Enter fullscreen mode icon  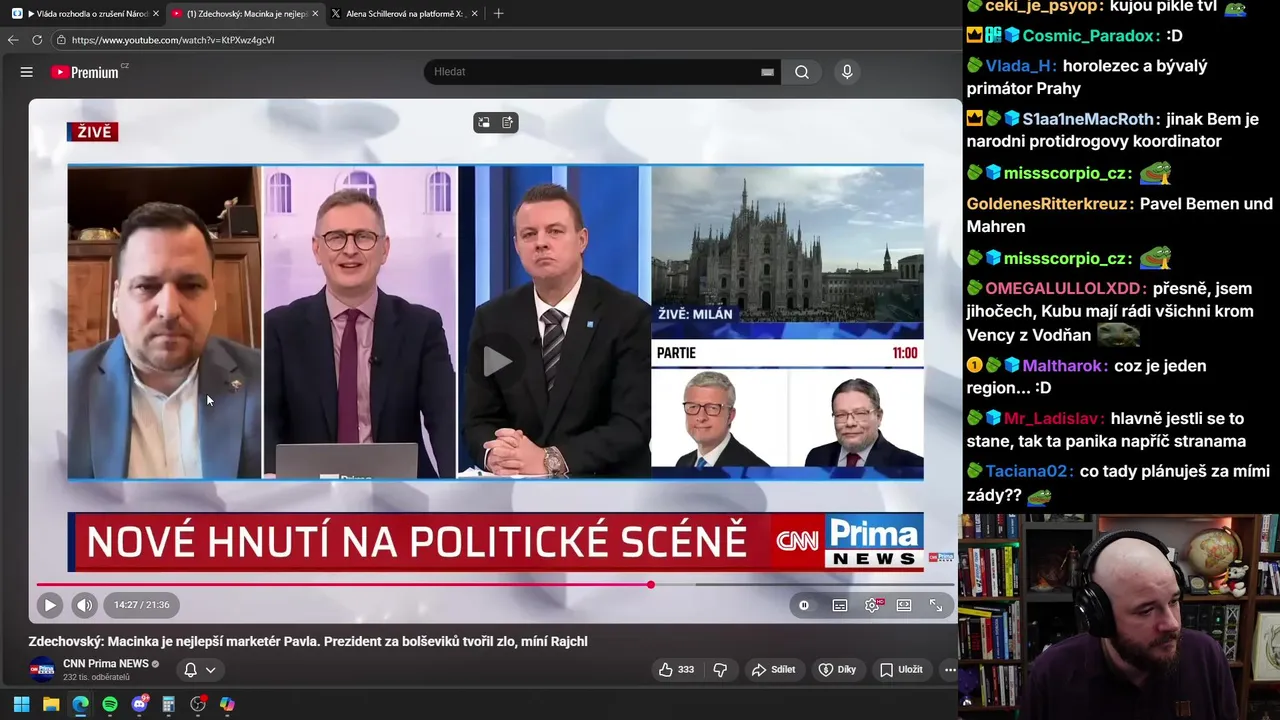[x=936, y=605]
